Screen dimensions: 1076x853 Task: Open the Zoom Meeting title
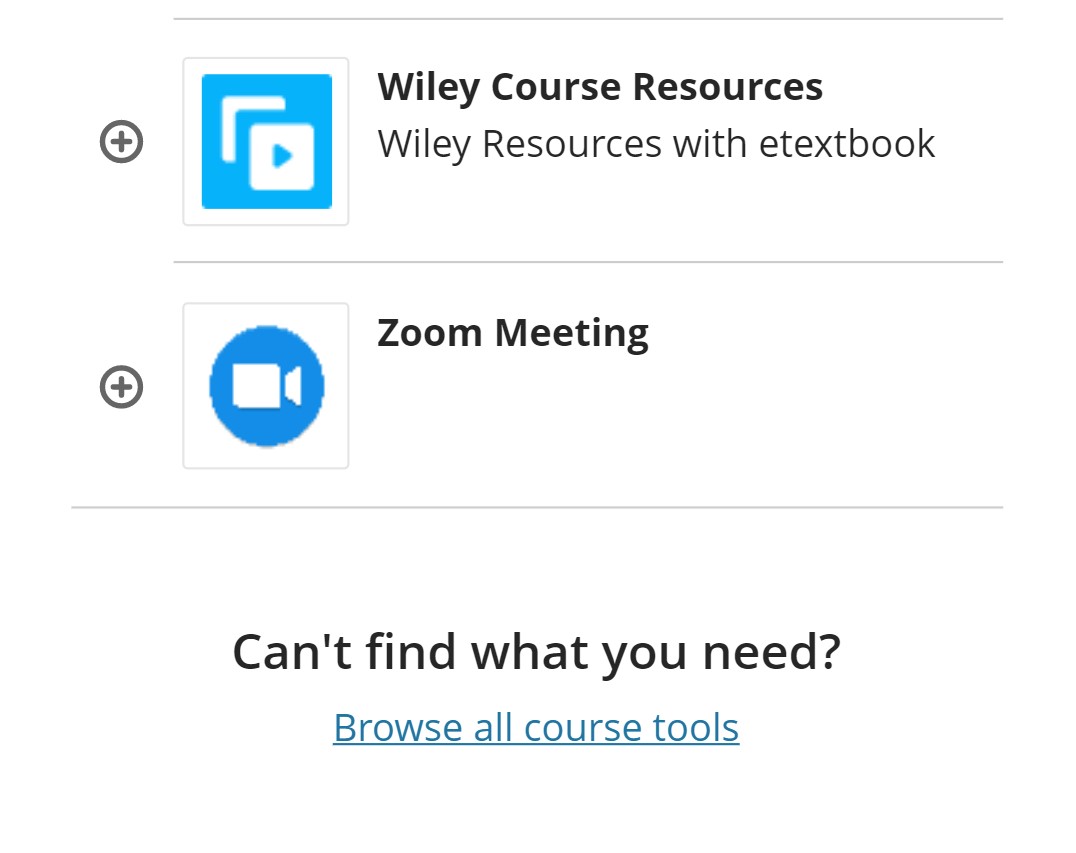[513, 334]
